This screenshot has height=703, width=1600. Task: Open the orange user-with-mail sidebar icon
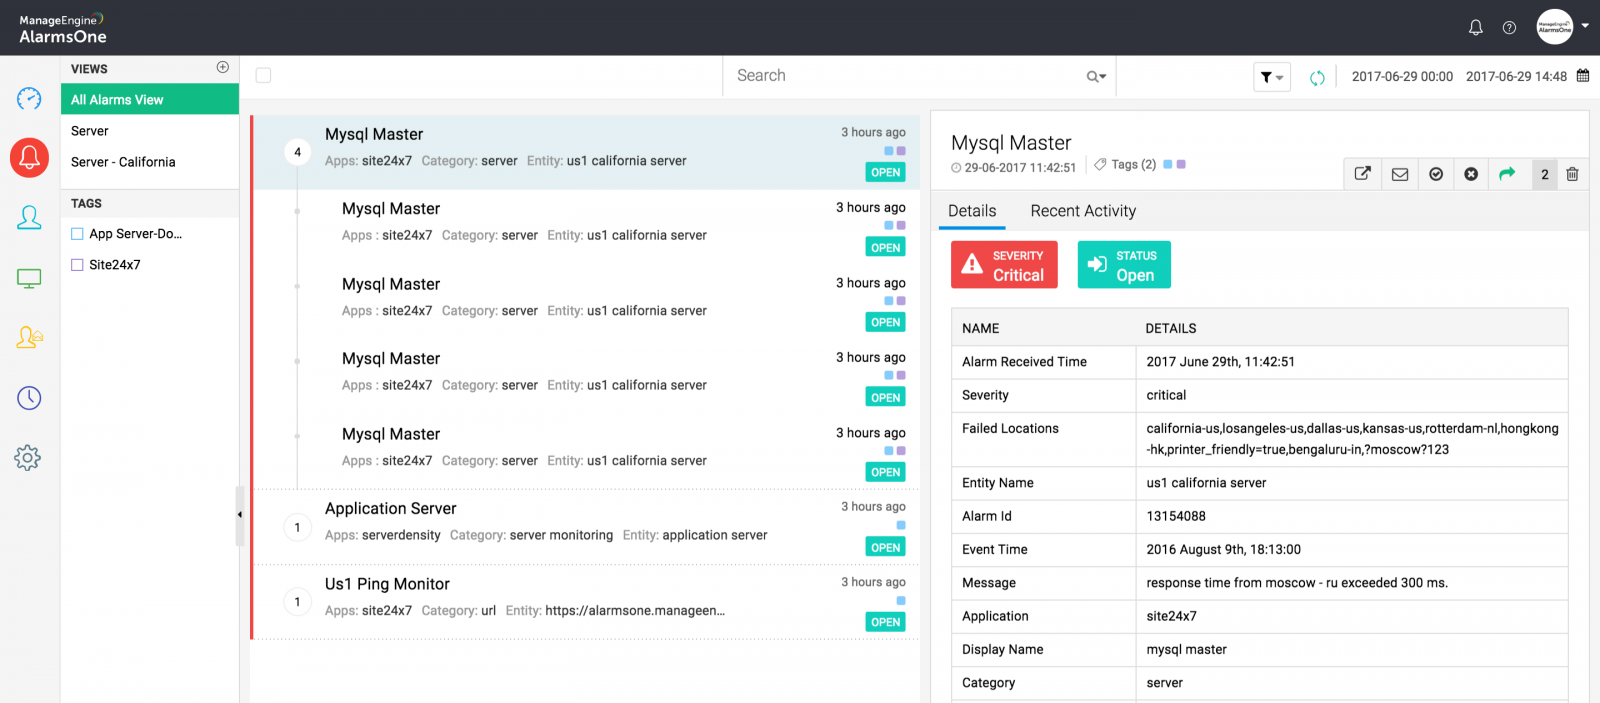point(29,338)
